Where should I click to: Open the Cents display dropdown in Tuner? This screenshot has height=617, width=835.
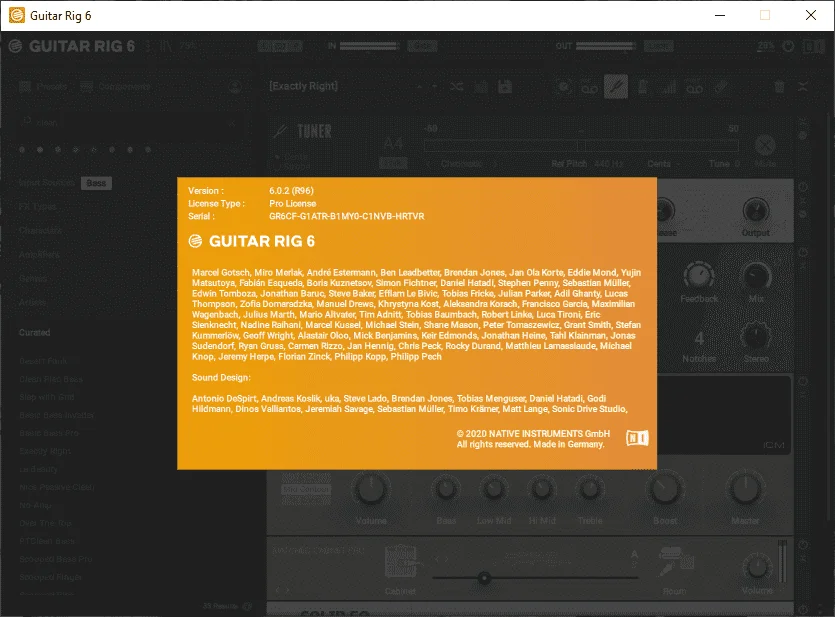point(663,163)
